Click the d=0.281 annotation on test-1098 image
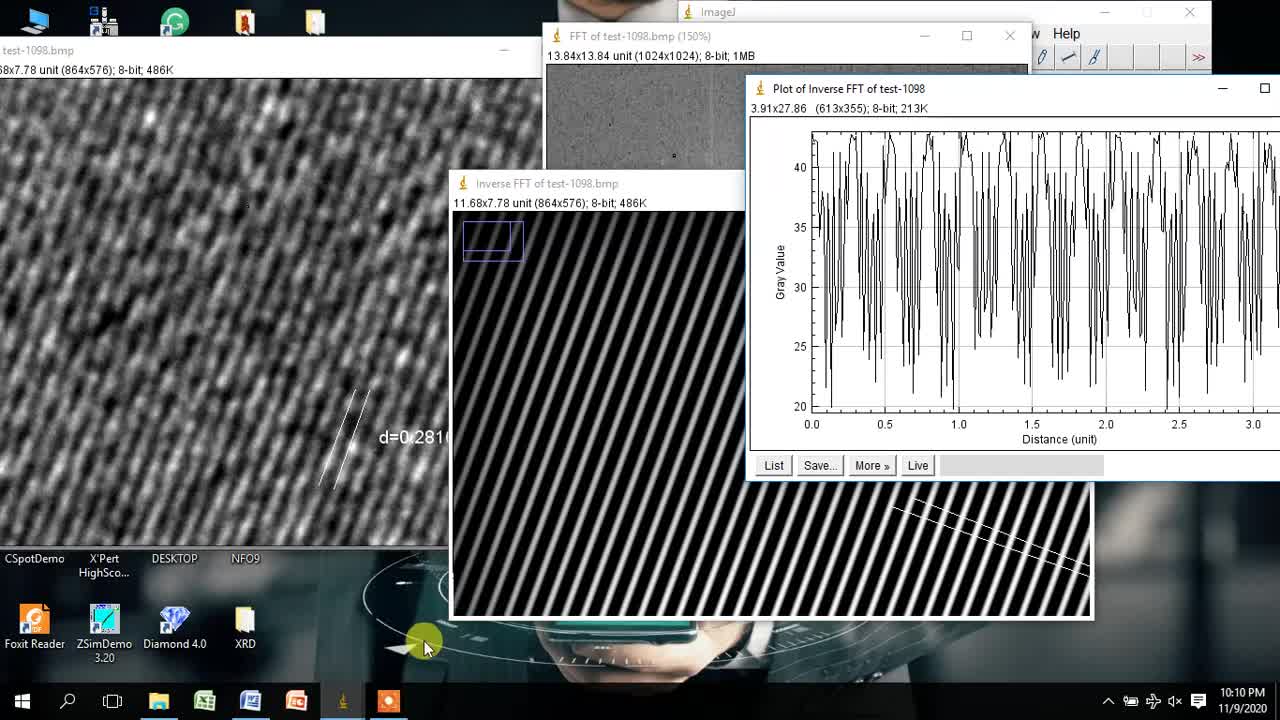Screen dimensions: 1280x720 tap(413, 437)
